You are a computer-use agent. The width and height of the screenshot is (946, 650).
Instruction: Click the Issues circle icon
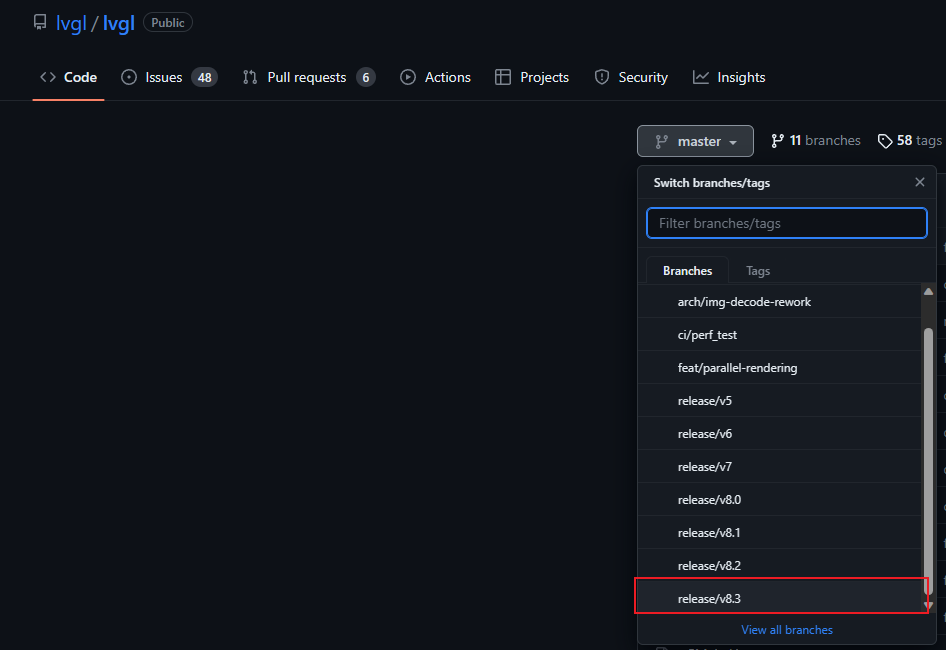tap(129, 77)
